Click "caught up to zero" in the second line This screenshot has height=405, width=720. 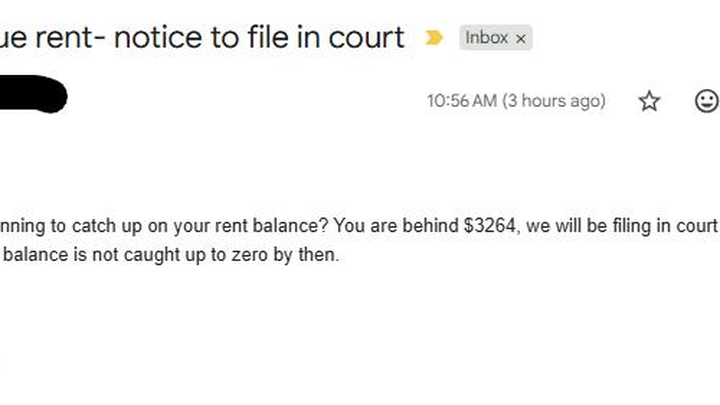coord(209,255)
